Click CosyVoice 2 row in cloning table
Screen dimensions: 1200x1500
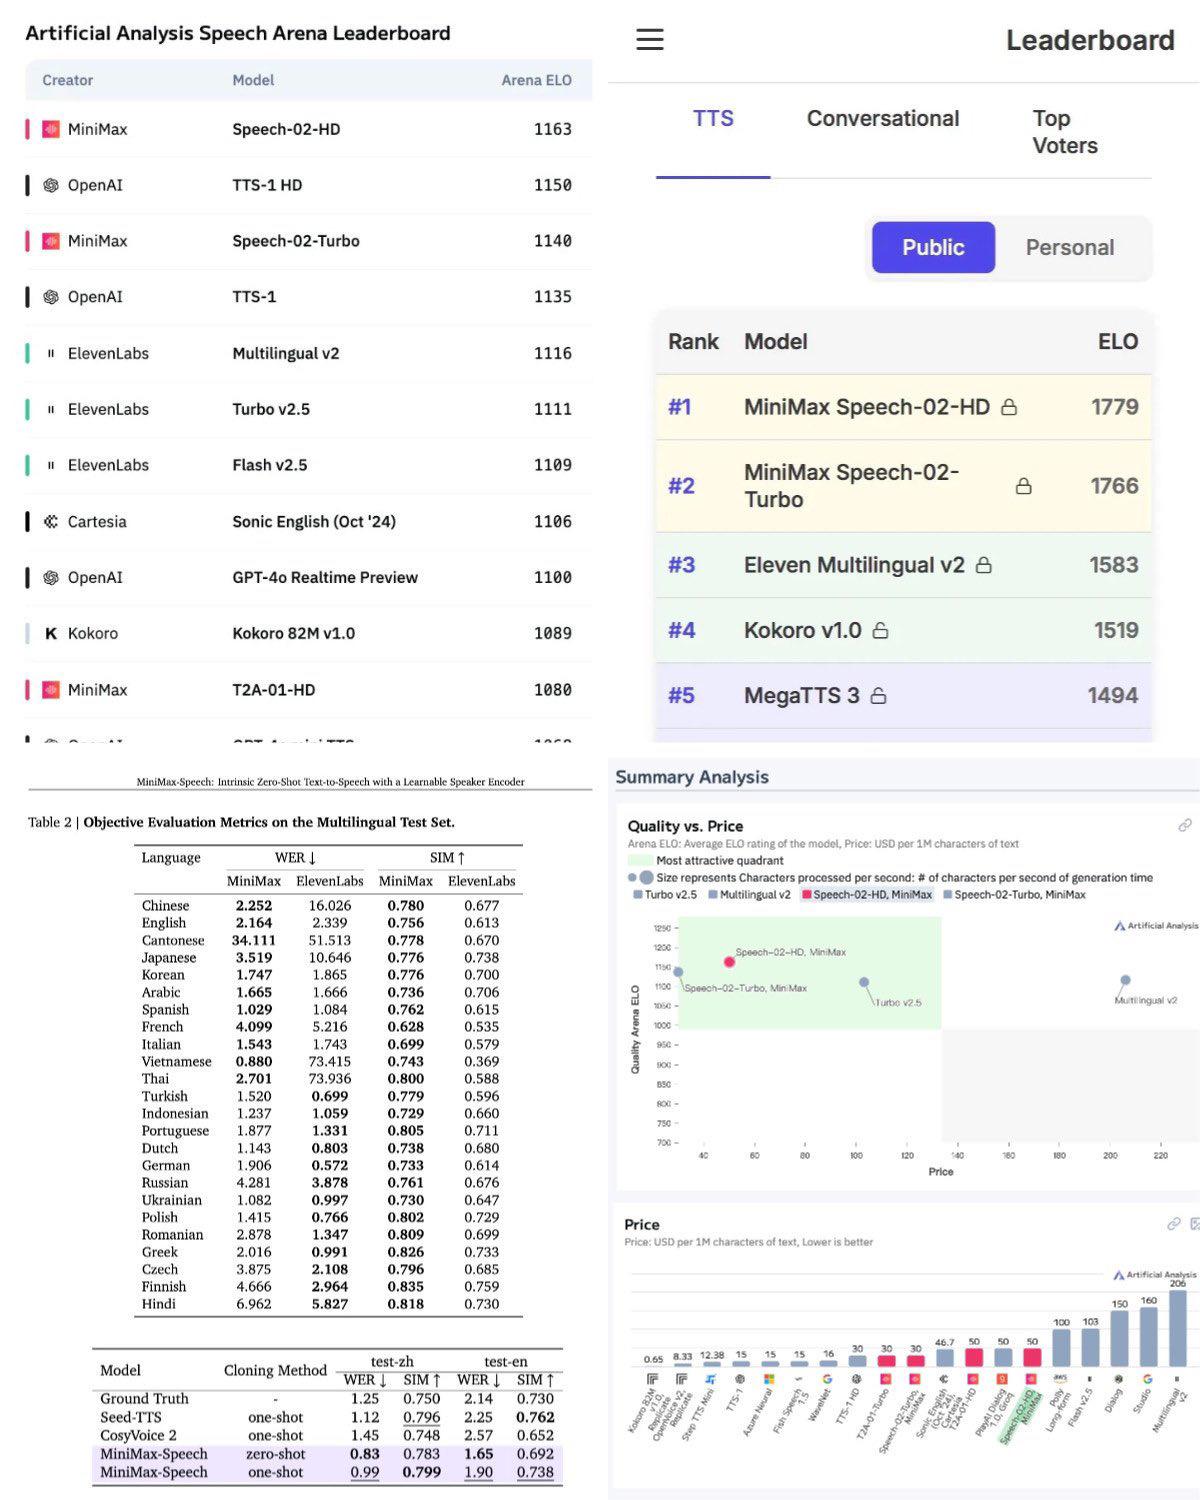pos(327,1435)
